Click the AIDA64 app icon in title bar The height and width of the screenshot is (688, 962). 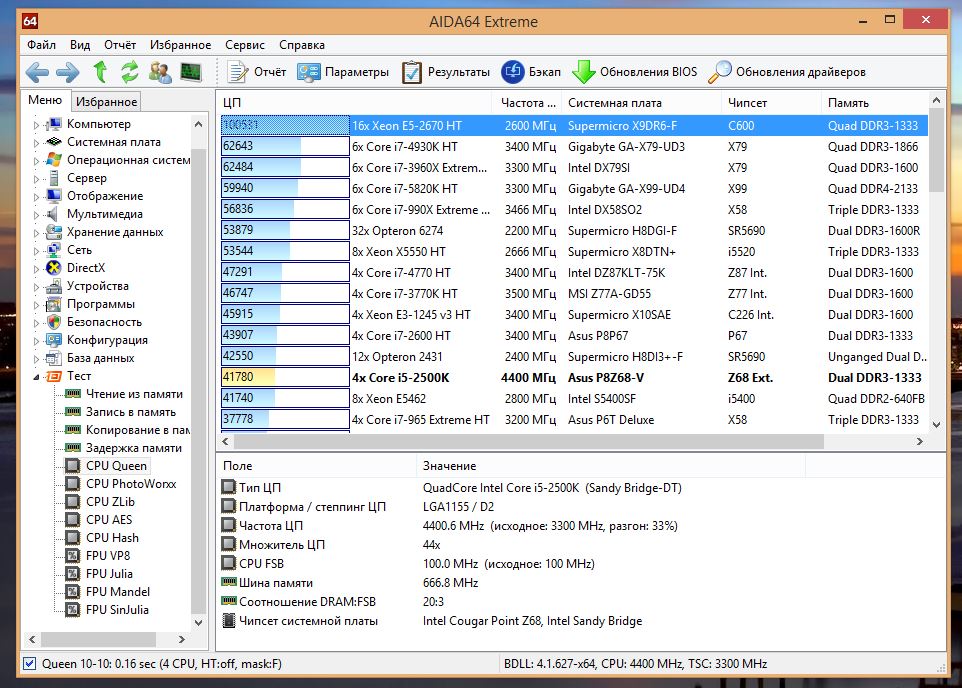(x=30, y=21)
